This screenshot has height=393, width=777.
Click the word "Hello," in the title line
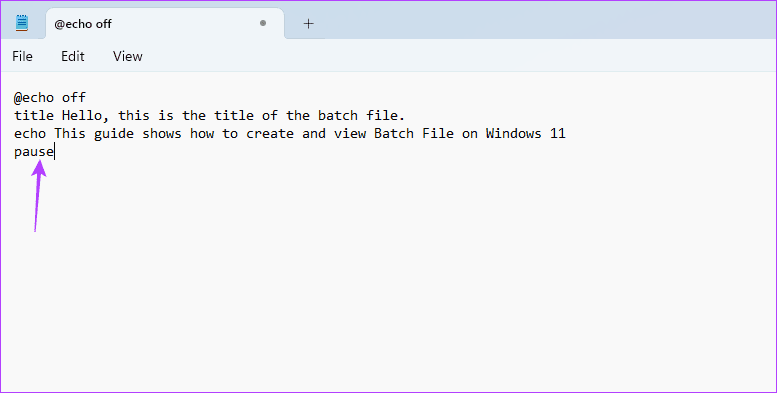tap(86, 116)
